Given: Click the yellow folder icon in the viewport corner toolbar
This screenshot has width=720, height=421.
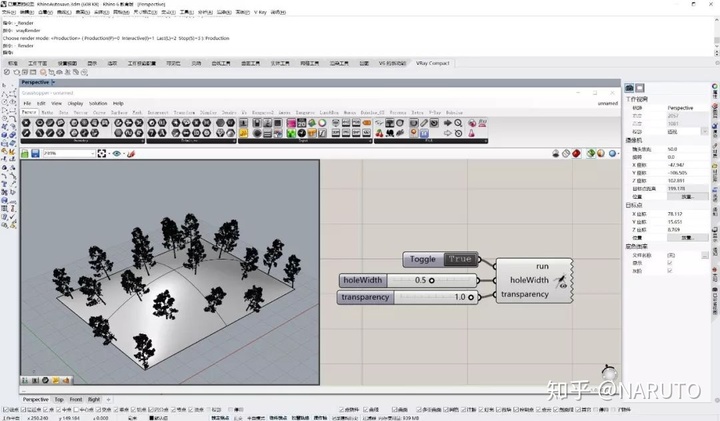Looking at the screenshot, I should pyautogui.click(x=56, y=380).
